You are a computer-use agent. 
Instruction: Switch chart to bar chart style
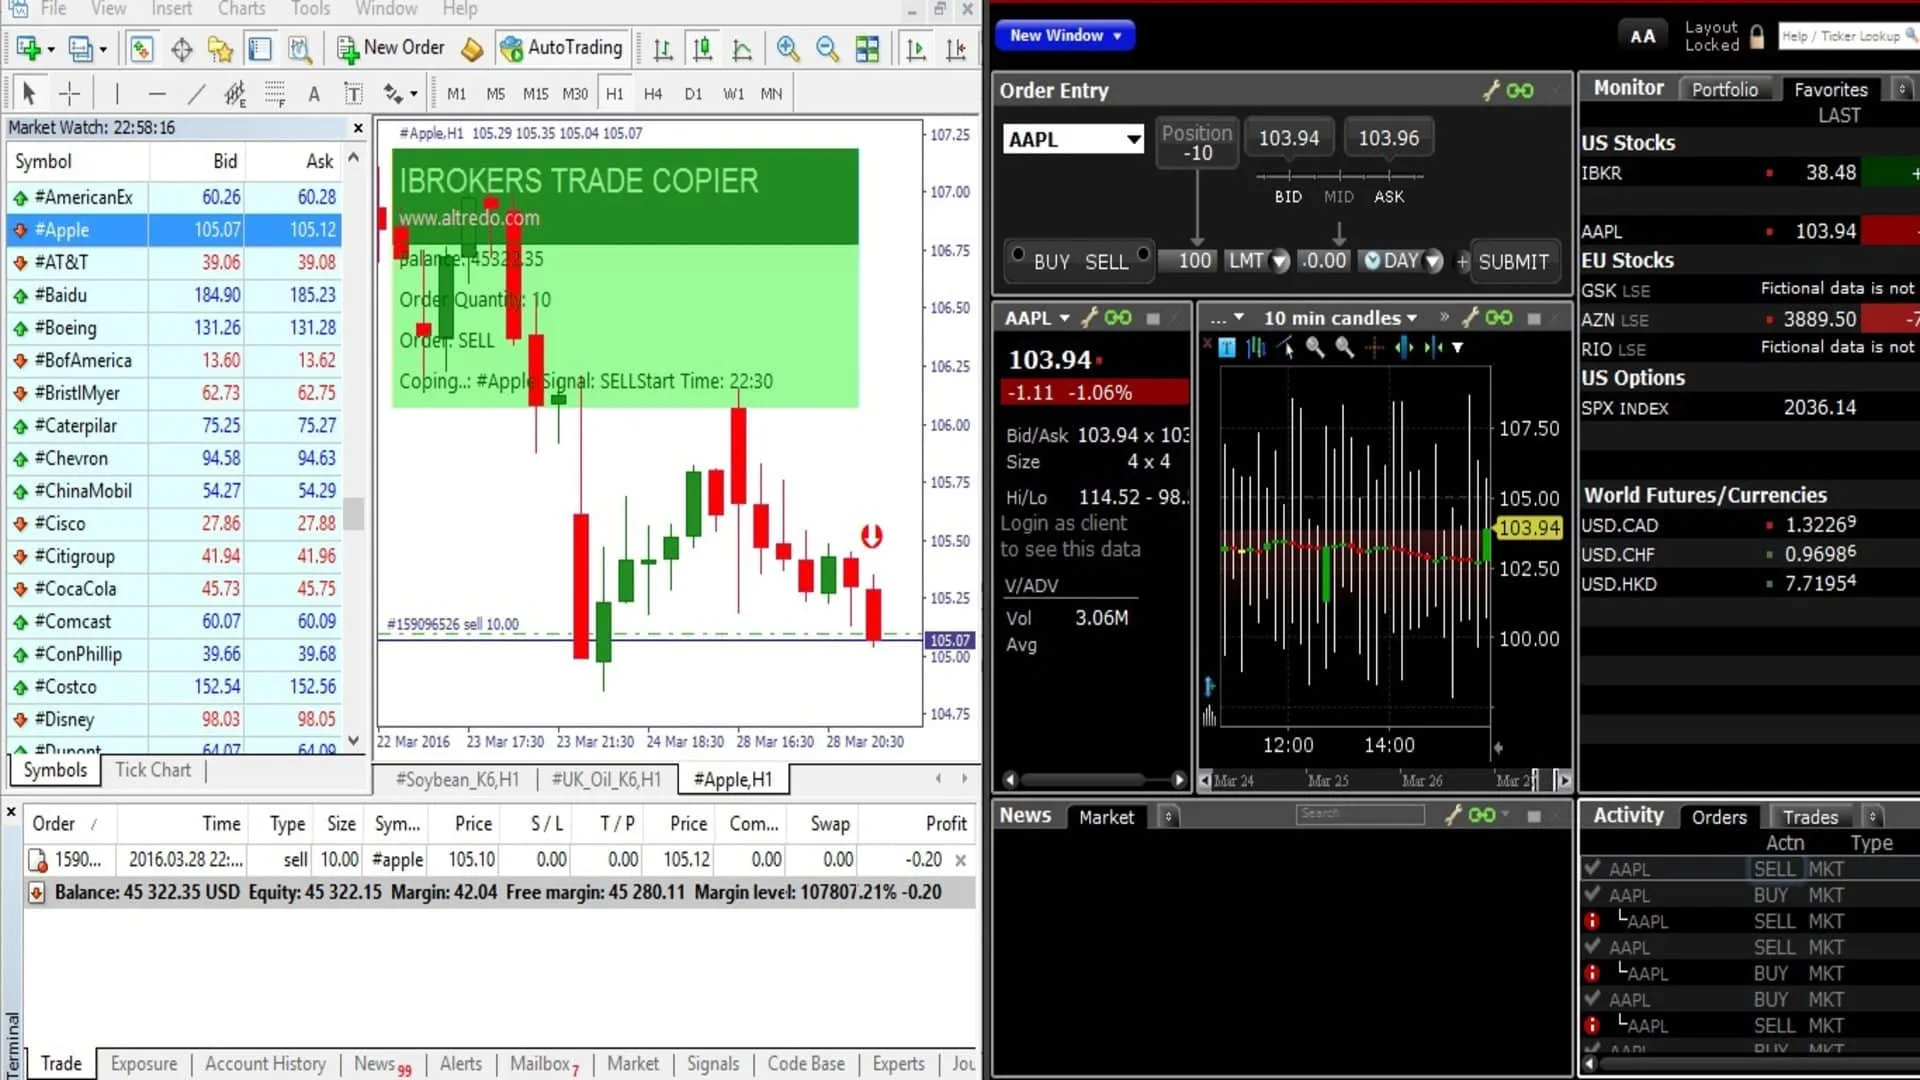pyautogui.click(x=662, y=48)
